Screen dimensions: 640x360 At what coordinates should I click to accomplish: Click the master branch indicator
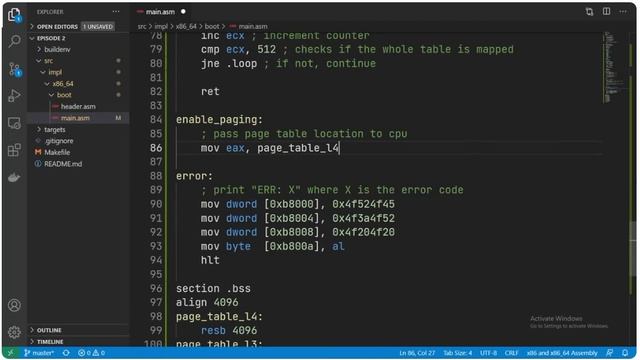coord(39,353)
